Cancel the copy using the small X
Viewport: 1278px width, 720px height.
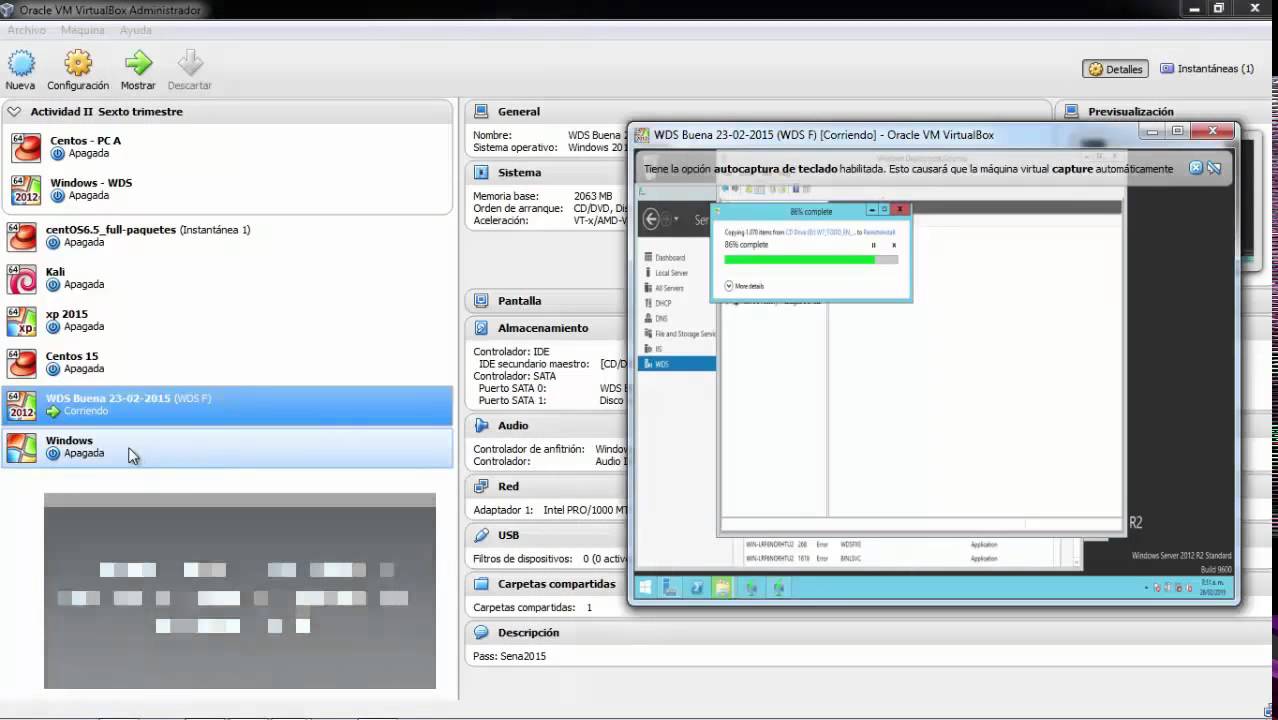894,245
